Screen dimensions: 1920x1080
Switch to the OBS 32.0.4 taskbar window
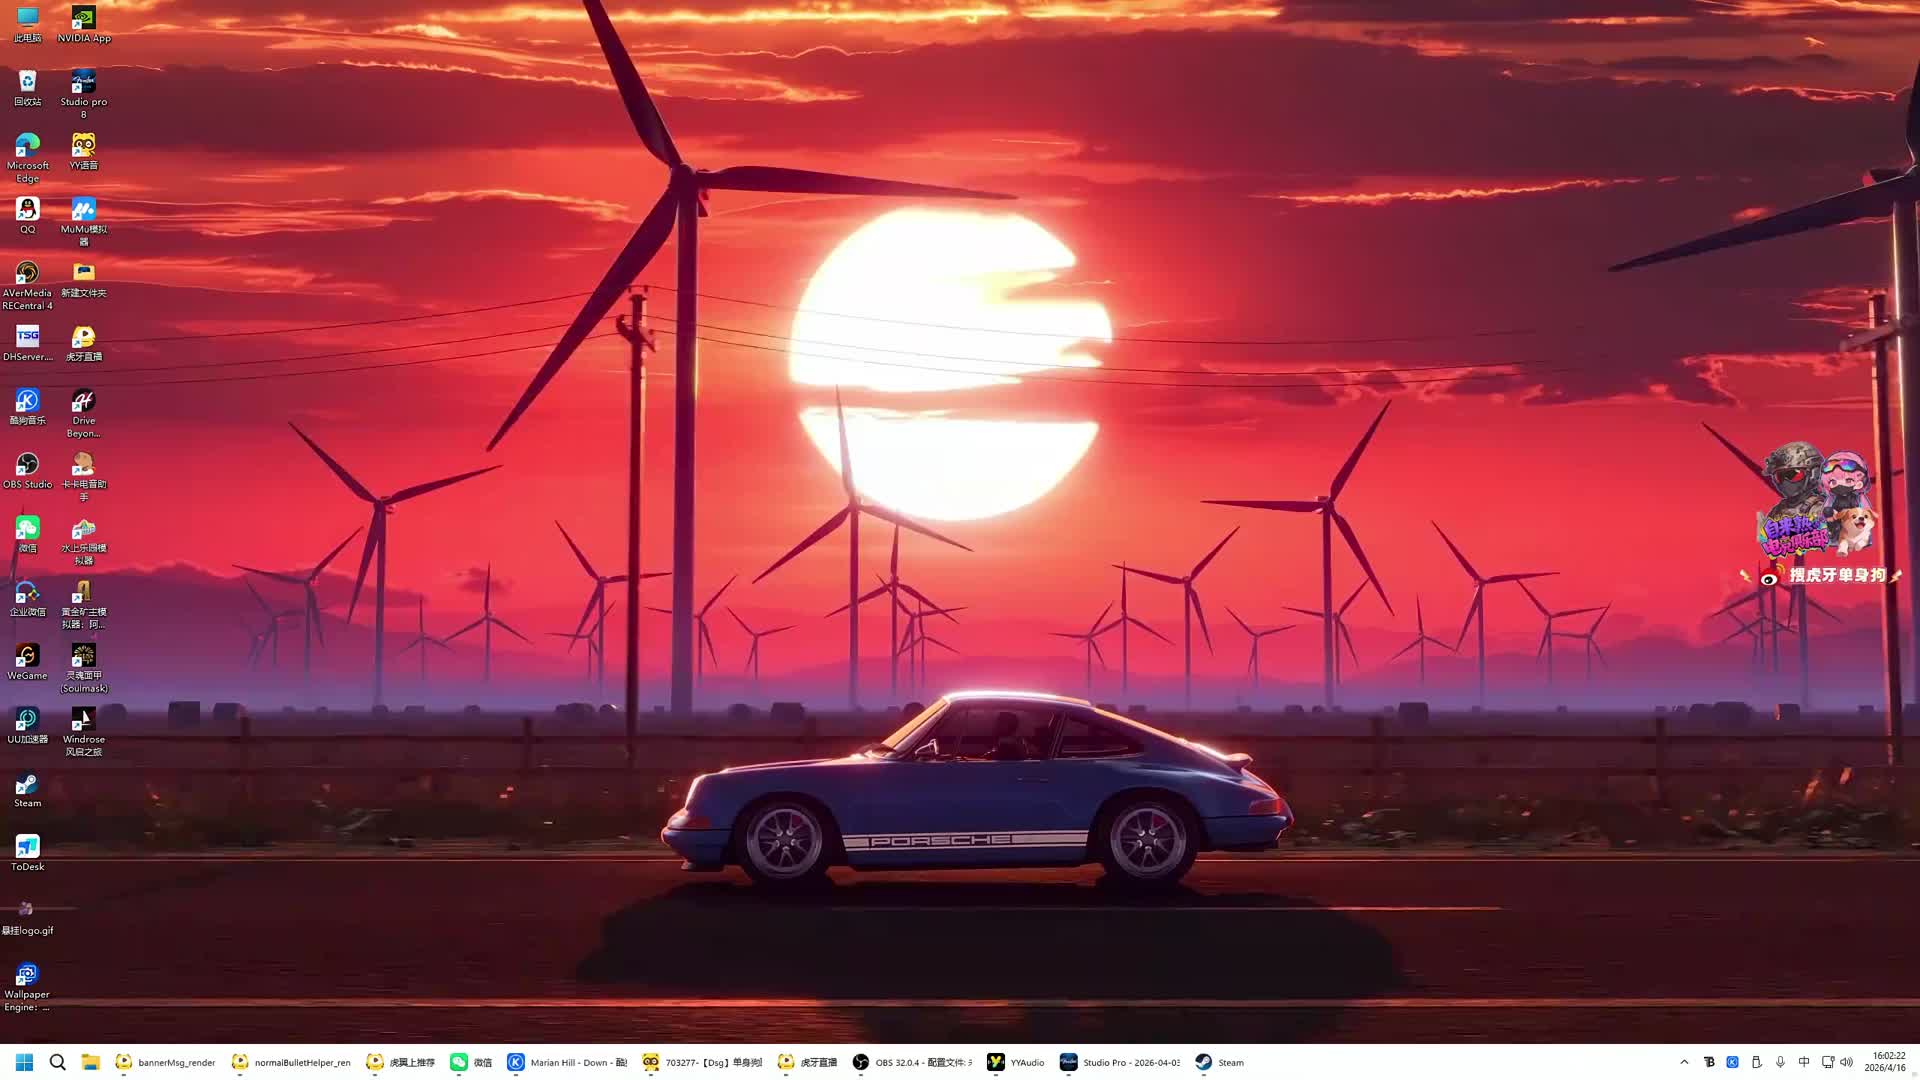(x=912, y=1062)
